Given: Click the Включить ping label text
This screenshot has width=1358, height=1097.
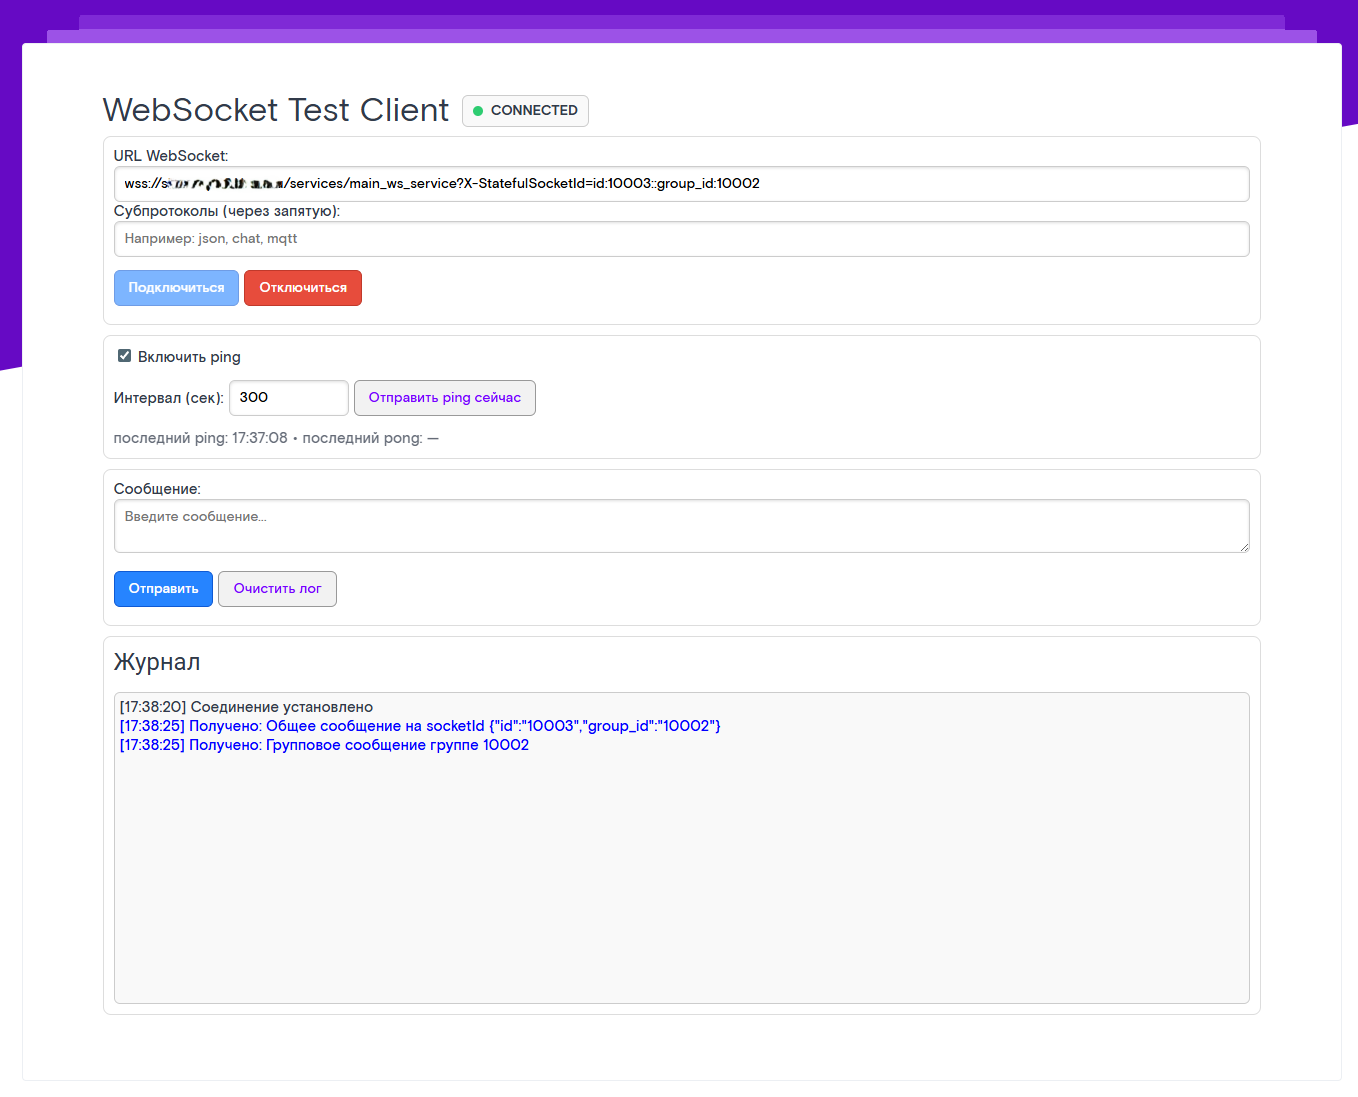Looking at the screenshot, I should (x=189, y=357).
